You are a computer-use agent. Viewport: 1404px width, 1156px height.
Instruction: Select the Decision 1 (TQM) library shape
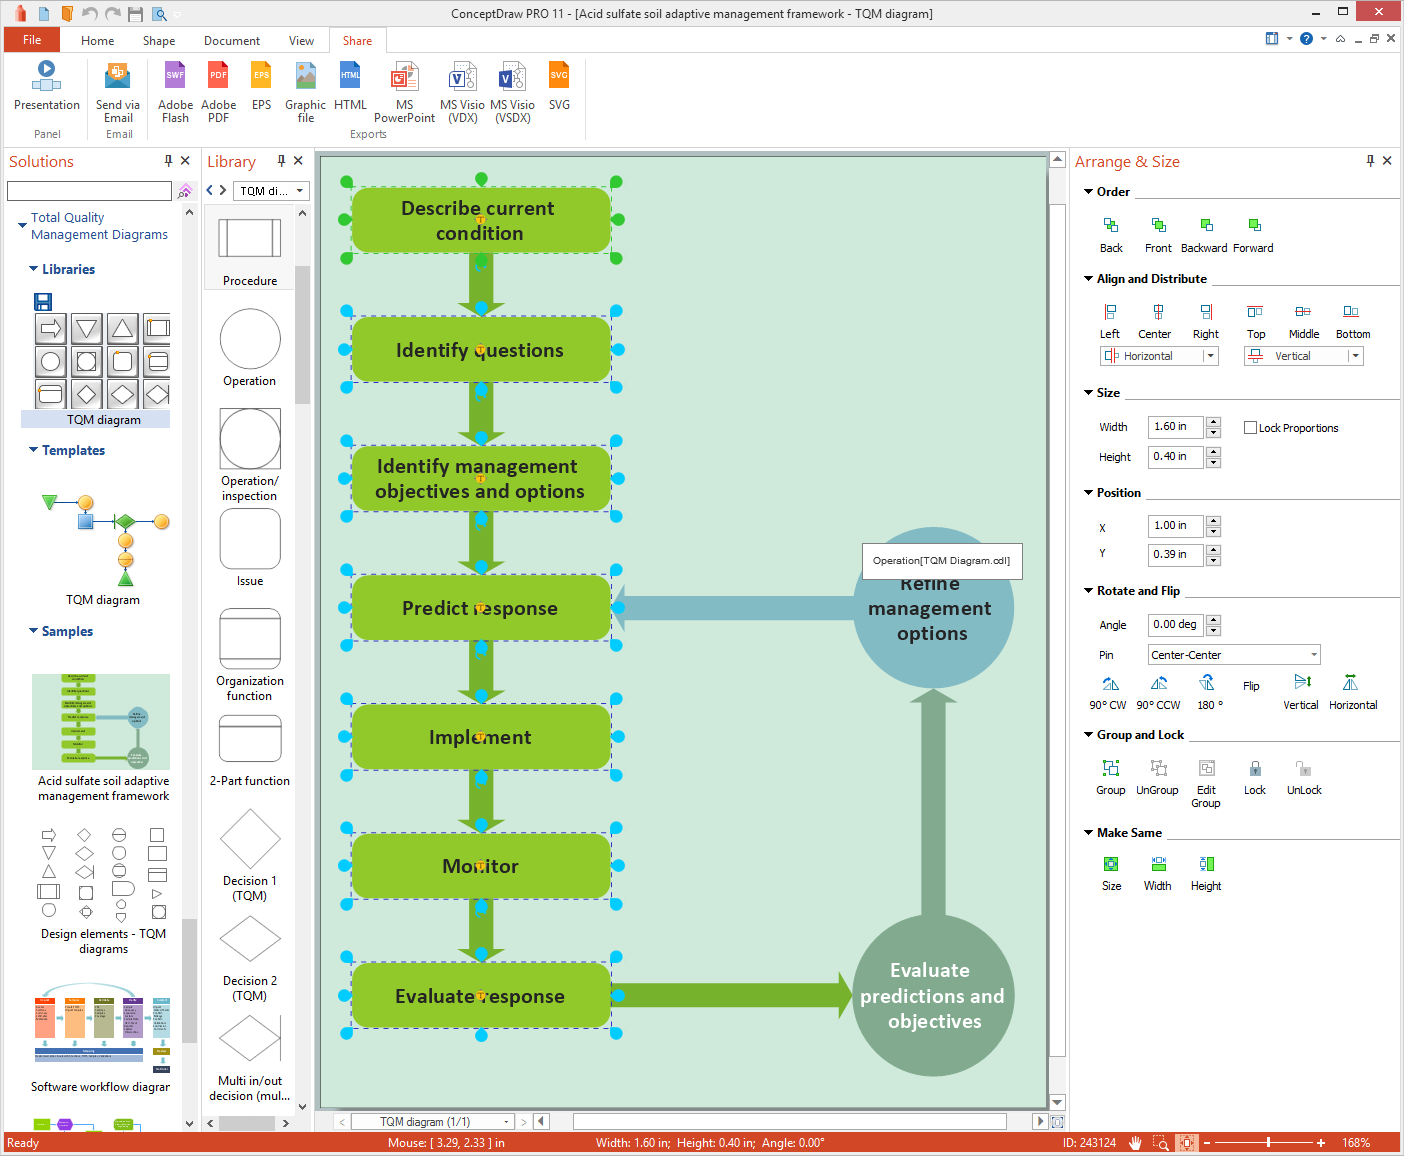[250, 840]
